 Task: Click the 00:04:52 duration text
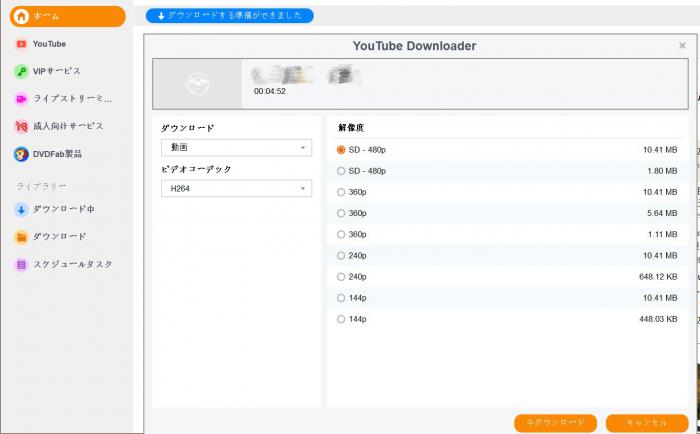(x=270, y=91)
